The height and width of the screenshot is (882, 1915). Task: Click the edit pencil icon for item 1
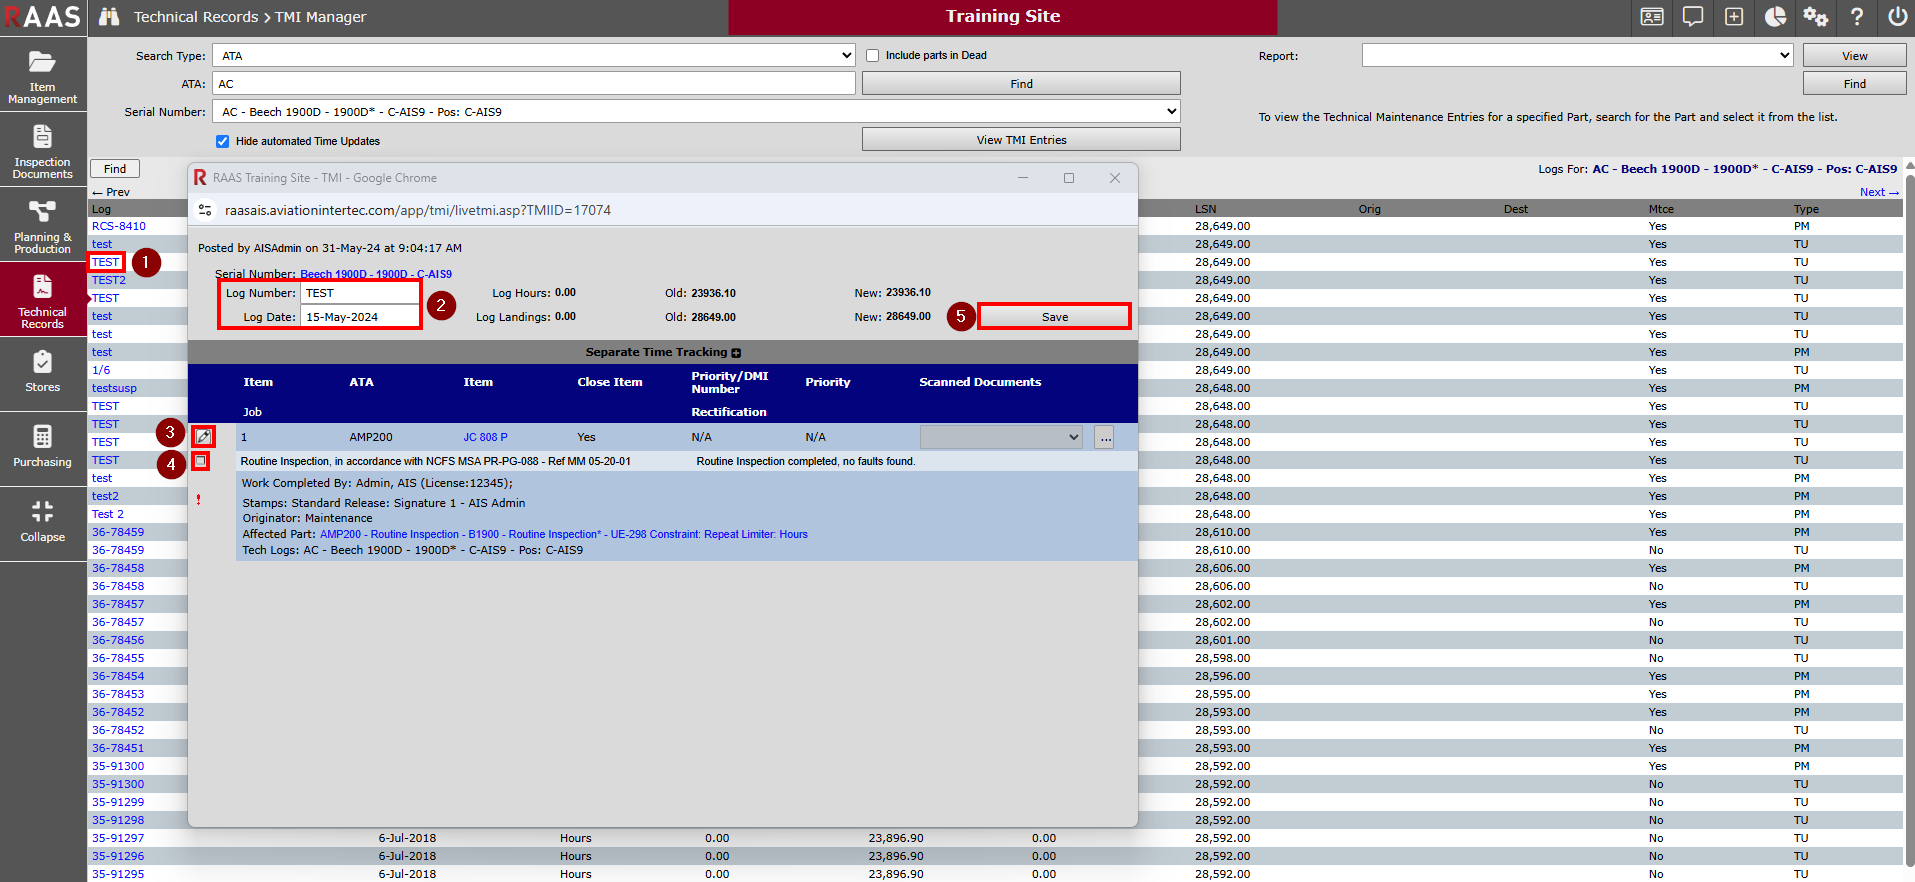pyautogui.click(x=203, y=436)
